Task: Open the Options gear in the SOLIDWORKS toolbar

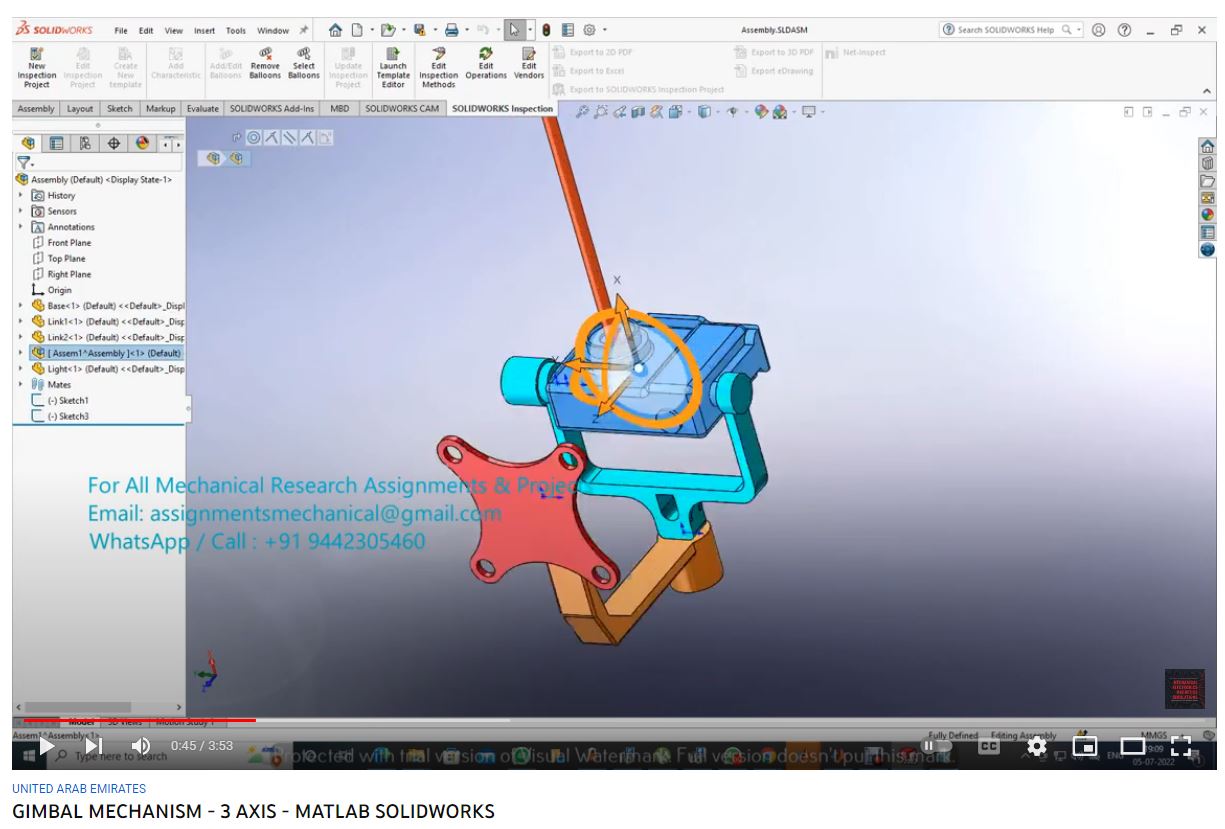Action: [589, 30]
